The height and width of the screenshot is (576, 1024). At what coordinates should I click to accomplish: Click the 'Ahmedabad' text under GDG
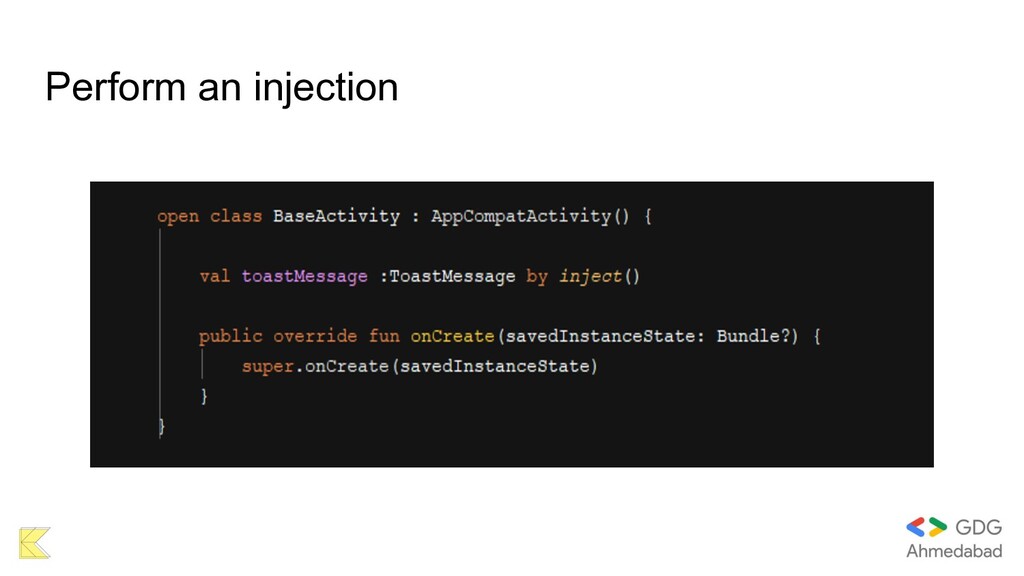pos(954,551)
